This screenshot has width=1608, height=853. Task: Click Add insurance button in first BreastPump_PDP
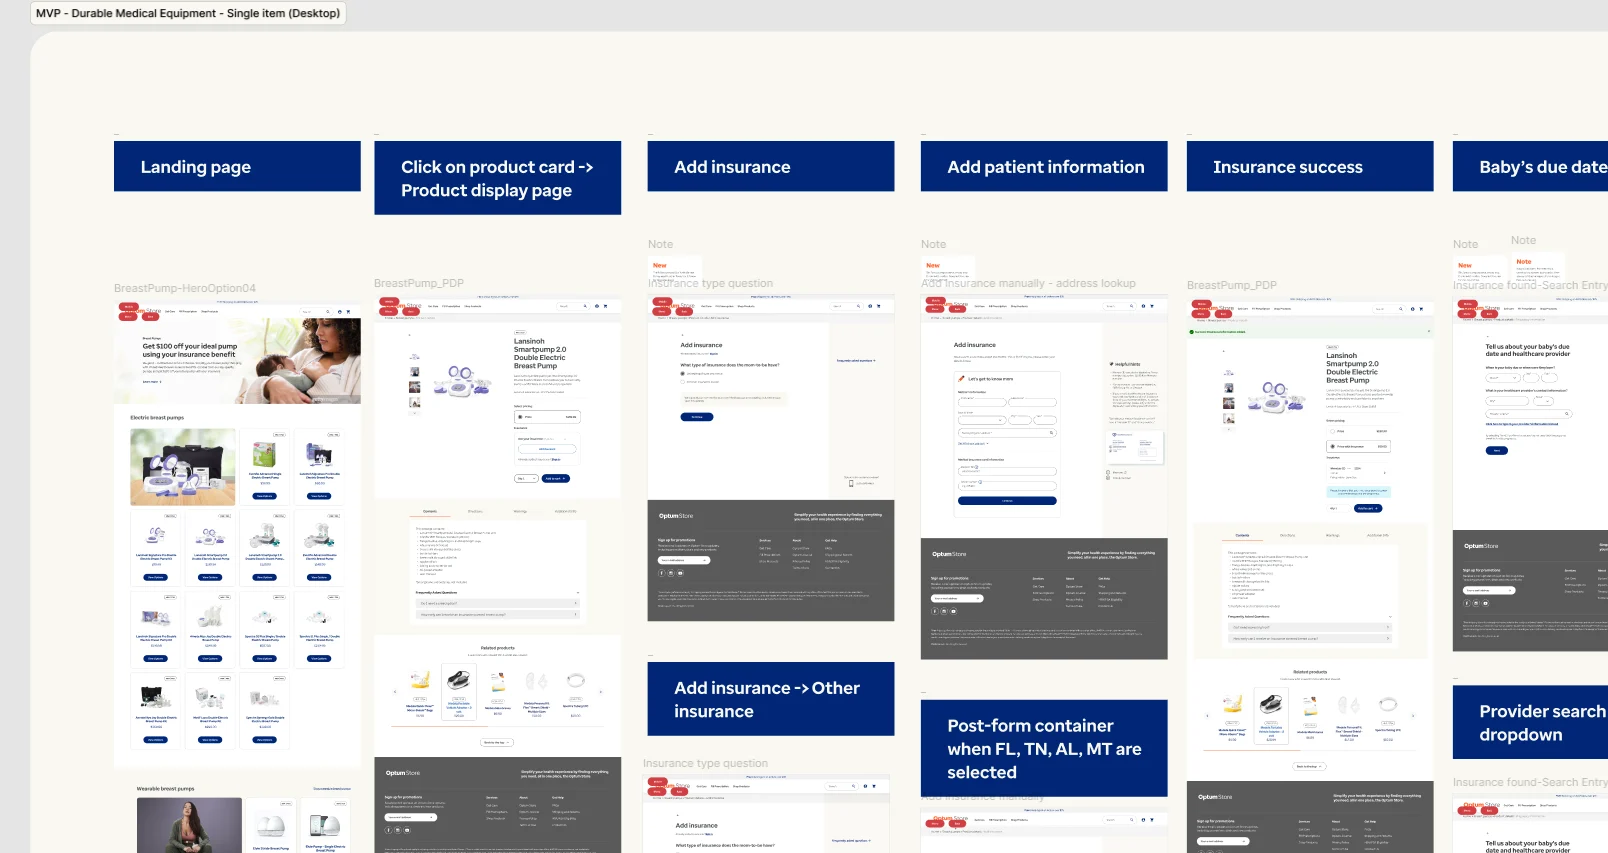tap(547, 449)
